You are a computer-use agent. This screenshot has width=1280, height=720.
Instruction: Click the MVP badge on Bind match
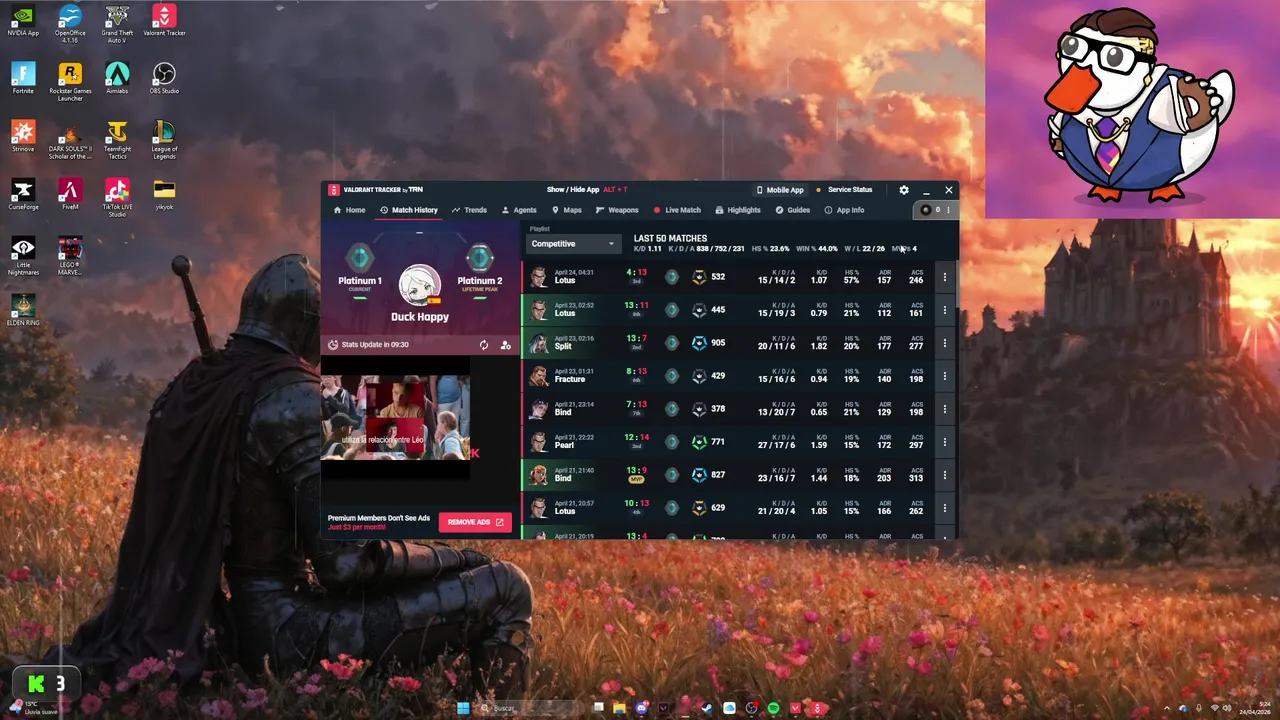pos(636,480)
